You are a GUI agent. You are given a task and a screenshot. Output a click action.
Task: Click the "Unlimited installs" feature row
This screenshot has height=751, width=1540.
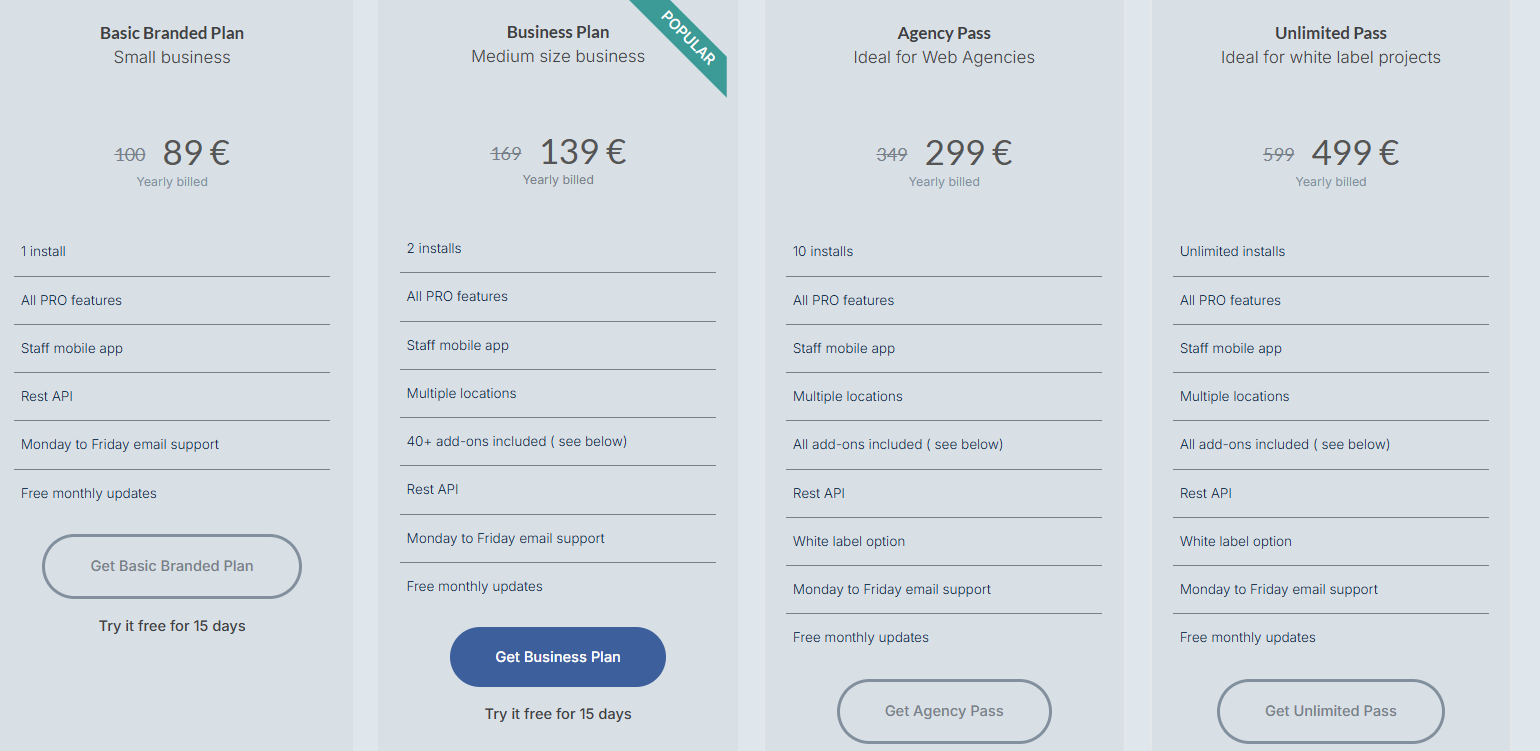(1232, 251)
